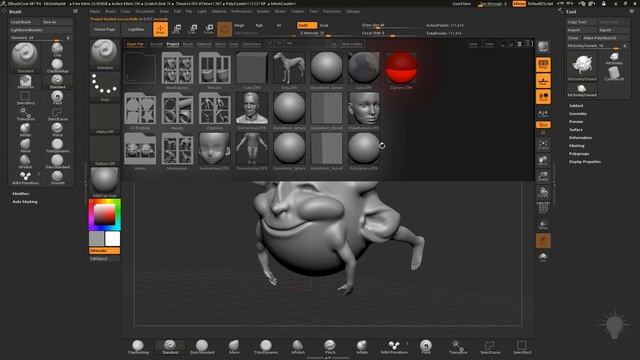Viewport: 640px width, 360px height.
Task: Pick the Transpose brush in Brush palette
Action: pyautogui.click(x=25, y=114)
